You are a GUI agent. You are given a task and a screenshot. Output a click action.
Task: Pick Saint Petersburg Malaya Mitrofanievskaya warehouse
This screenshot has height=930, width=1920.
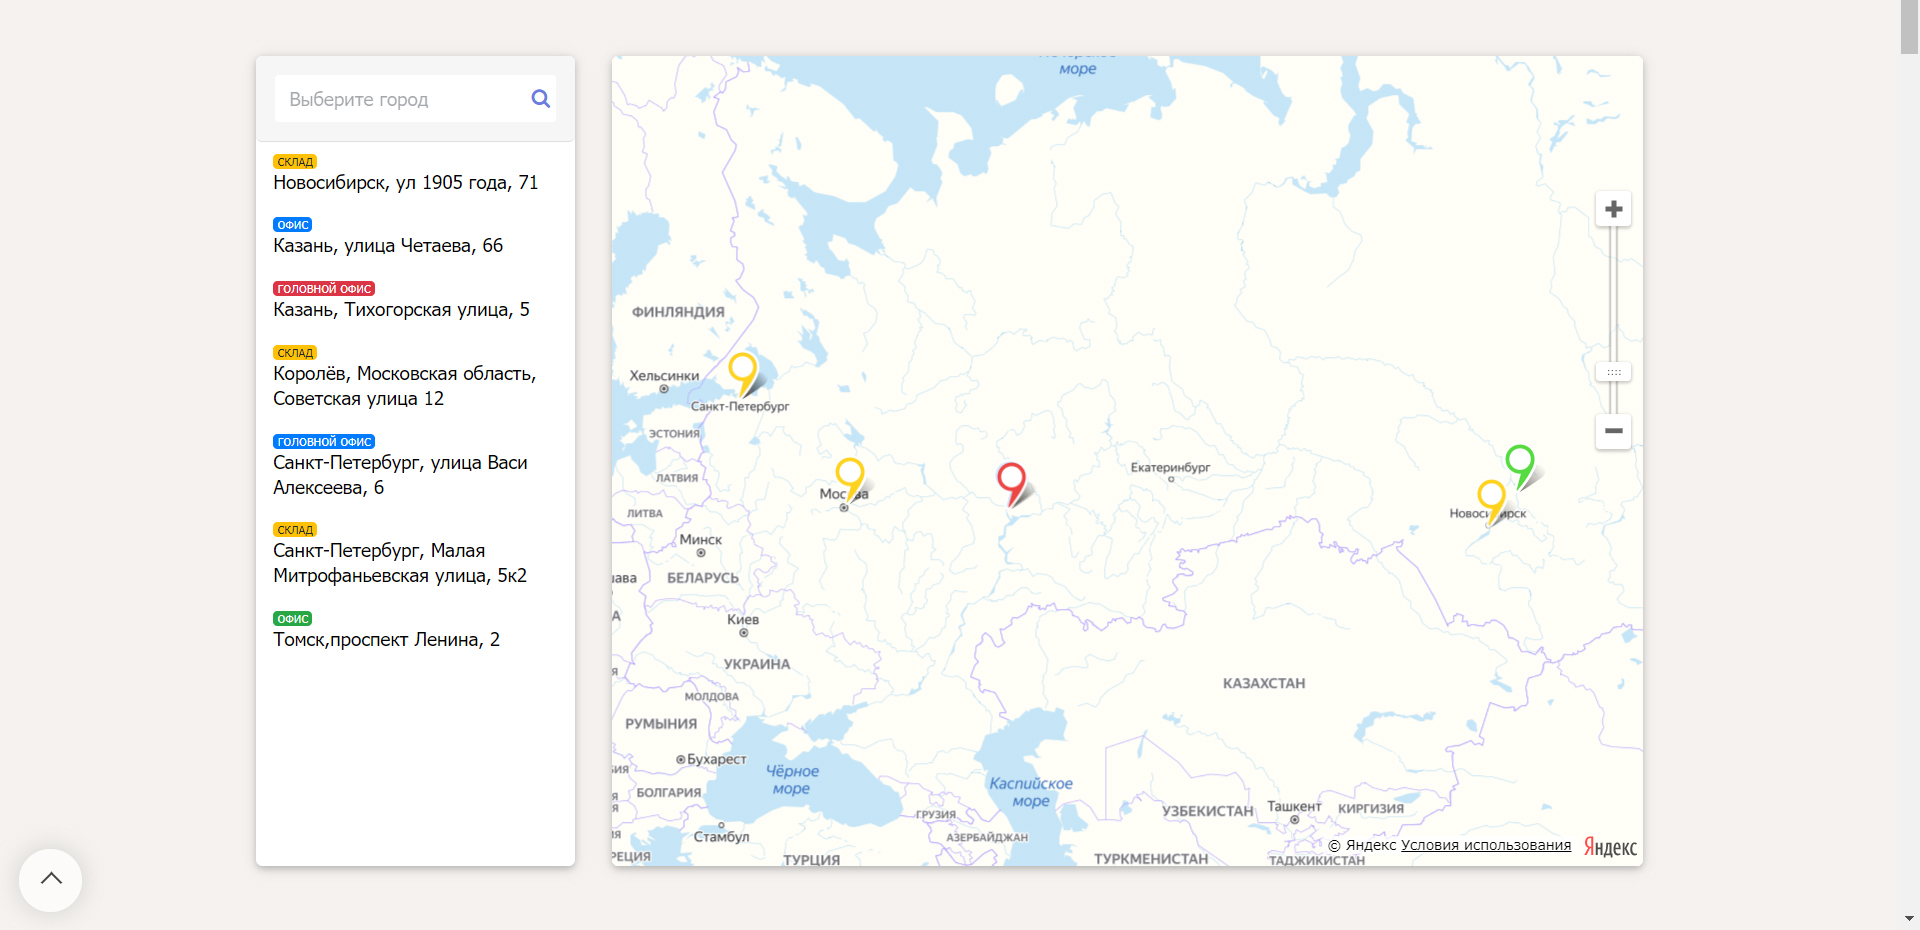[399, 563]
